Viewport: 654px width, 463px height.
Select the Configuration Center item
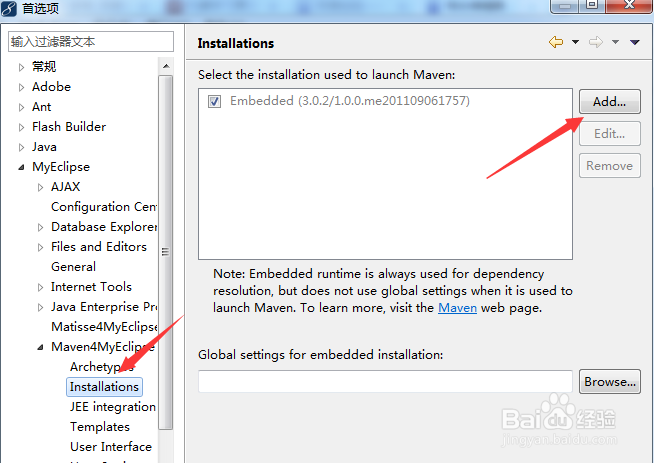coord(104,207)
